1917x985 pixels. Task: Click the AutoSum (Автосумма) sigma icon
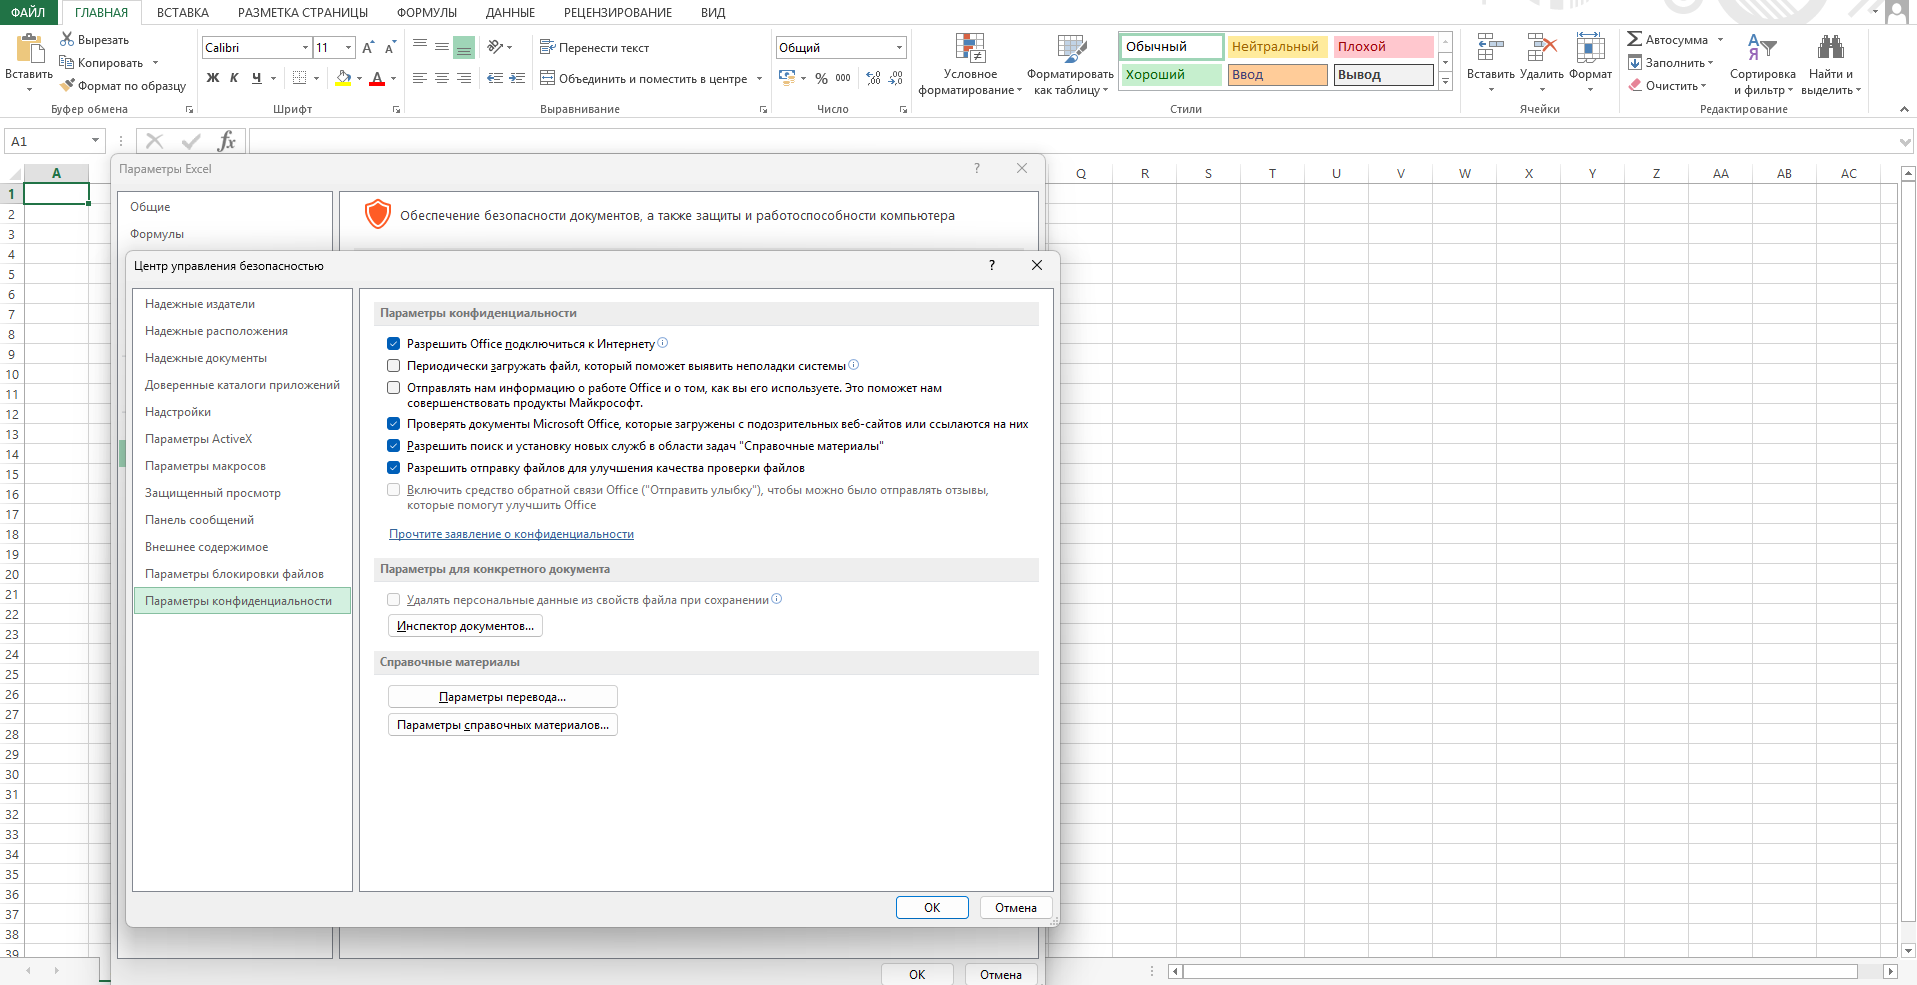tap(1635, 39)
